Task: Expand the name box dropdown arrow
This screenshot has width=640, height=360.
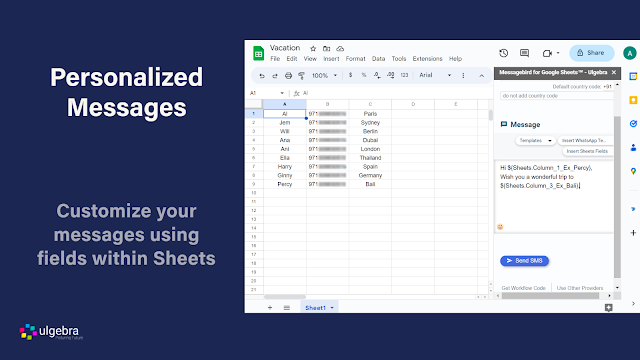Action: tap(282, 93)
